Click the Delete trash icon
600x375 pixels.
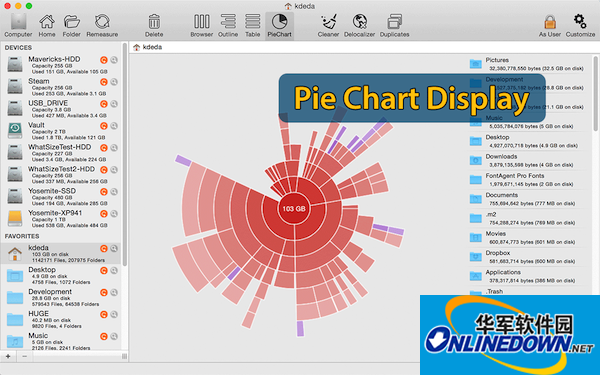(x=154, y=25)
